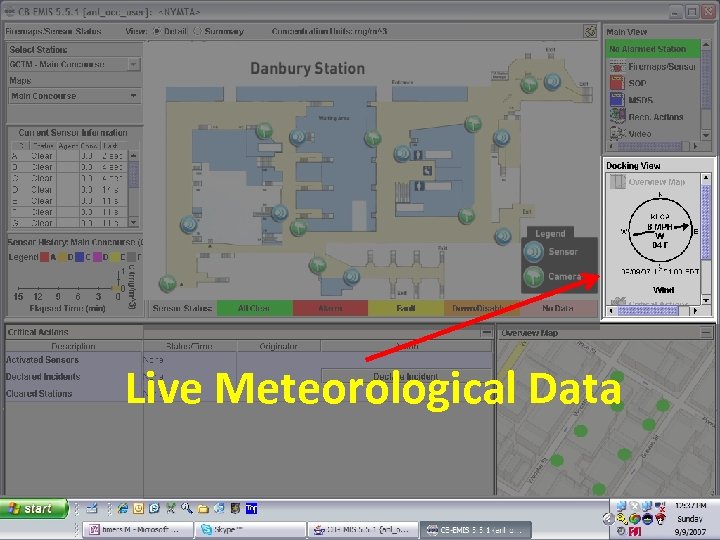Click the magenta D swatch in Sensor History legend
This screenshot has width=720, height=540.
97,257
